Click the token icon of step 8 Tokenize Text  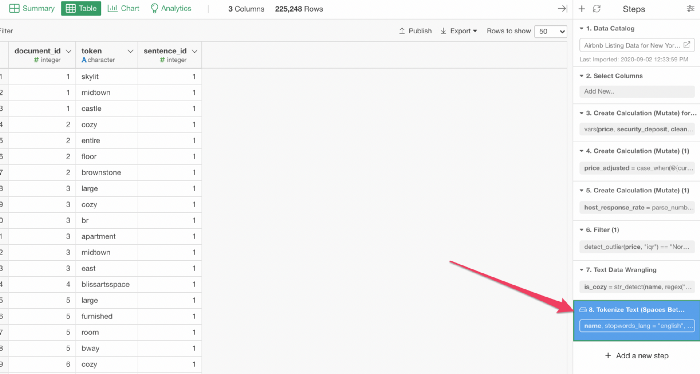tap(583, 309)
